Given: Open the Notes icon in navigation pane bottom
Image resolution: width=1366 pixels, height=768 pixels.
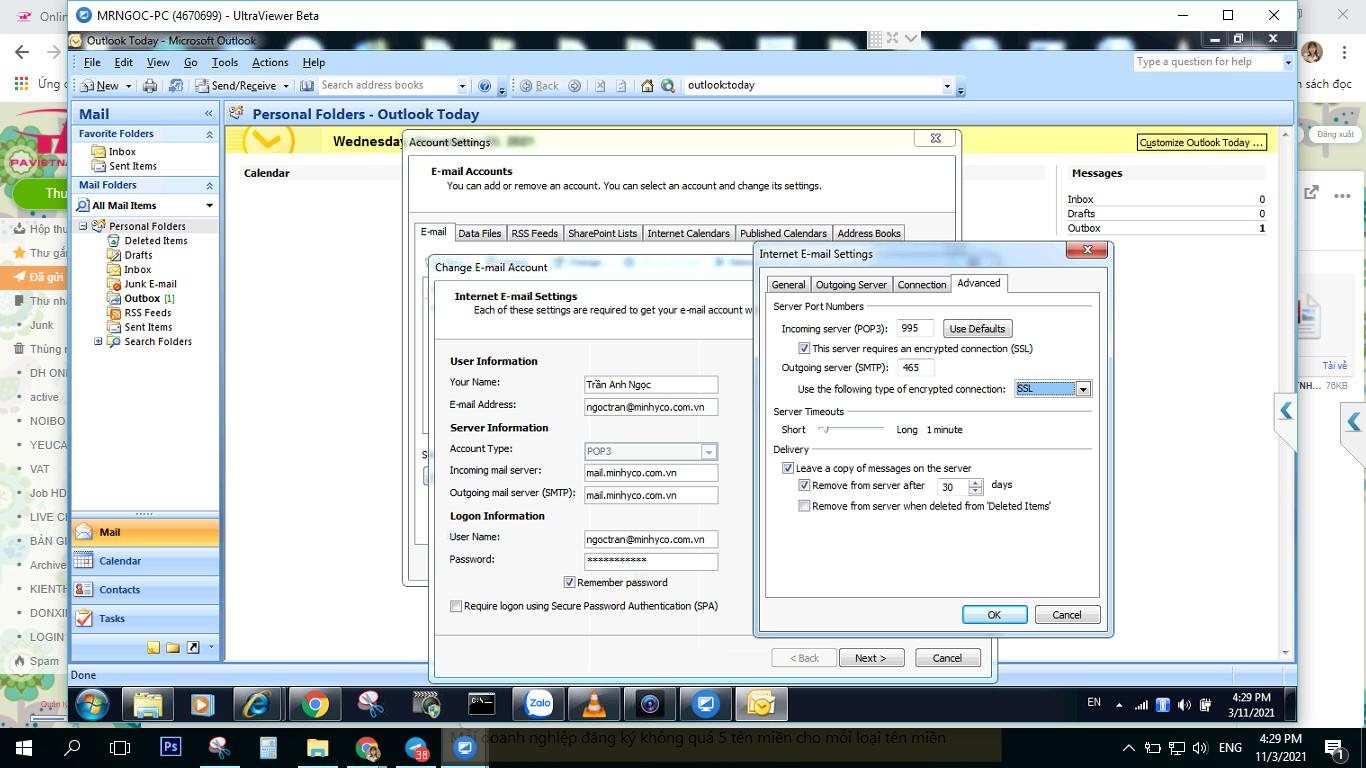Looking at the screenshot, I should [x=153, y=648].
